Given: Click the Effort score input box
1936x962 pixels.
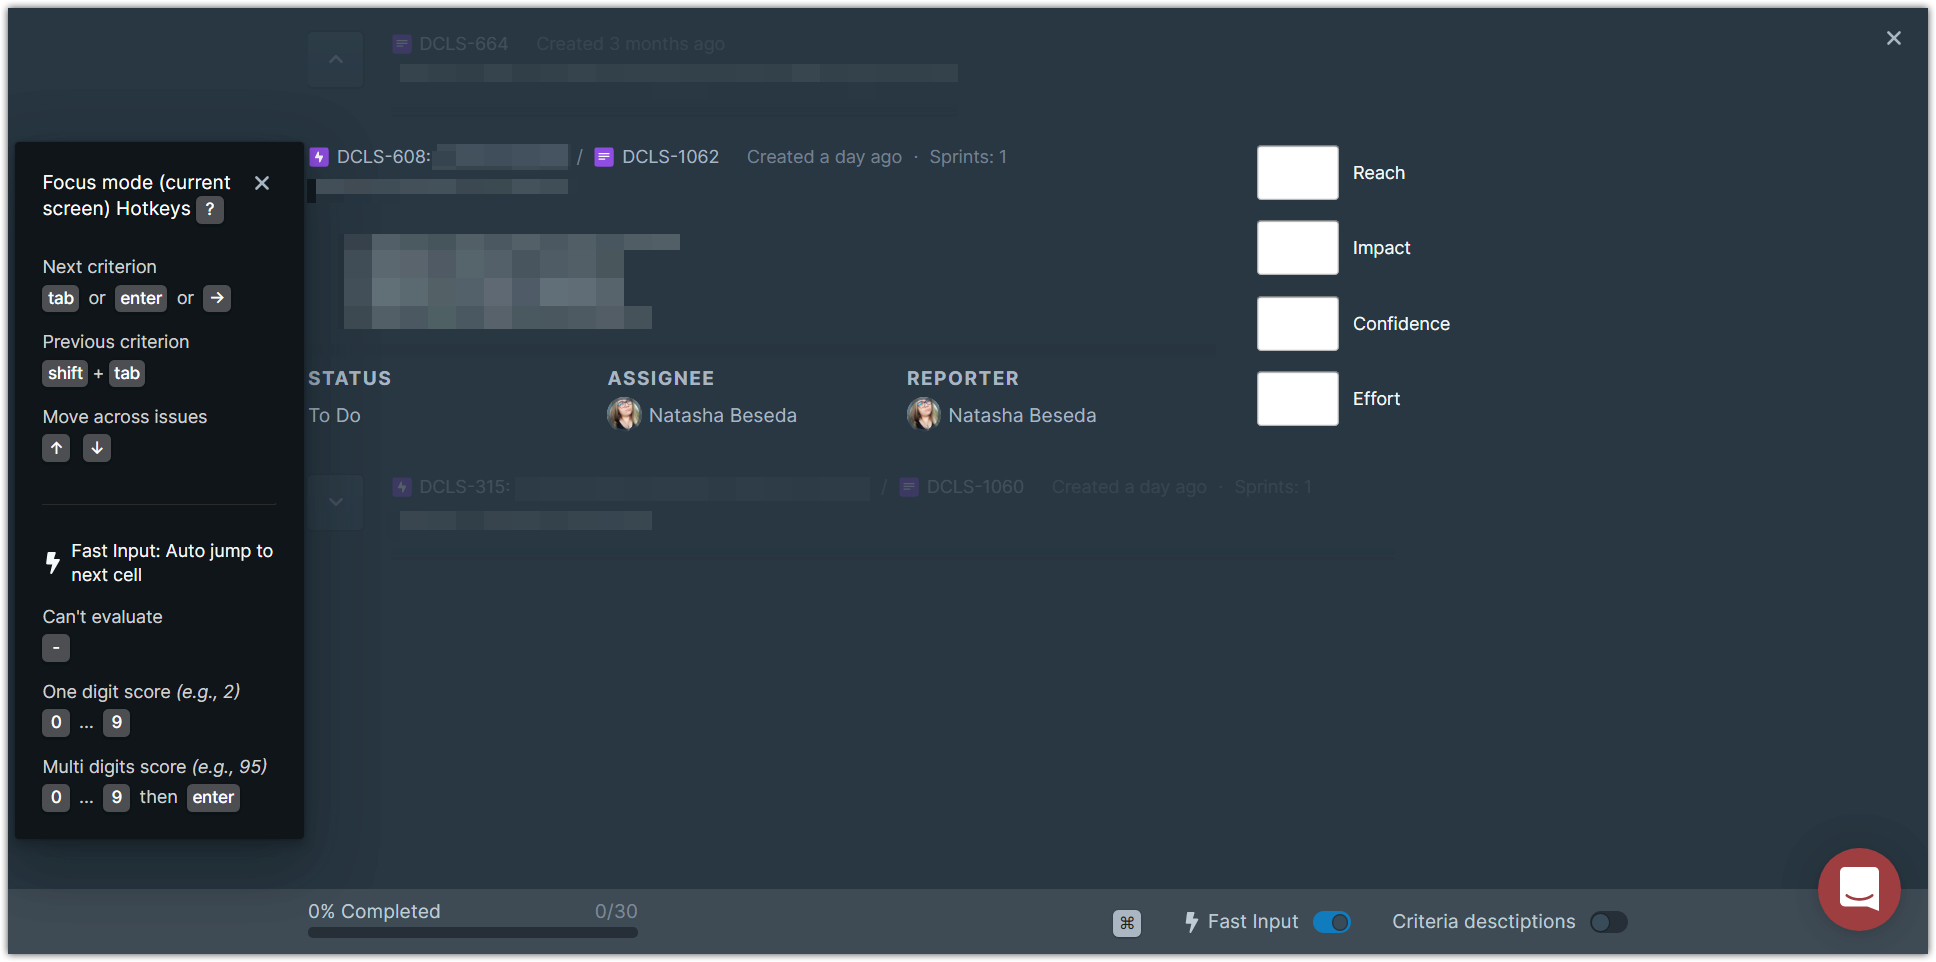Looking at the screenshot, I should pos(1297,399).
